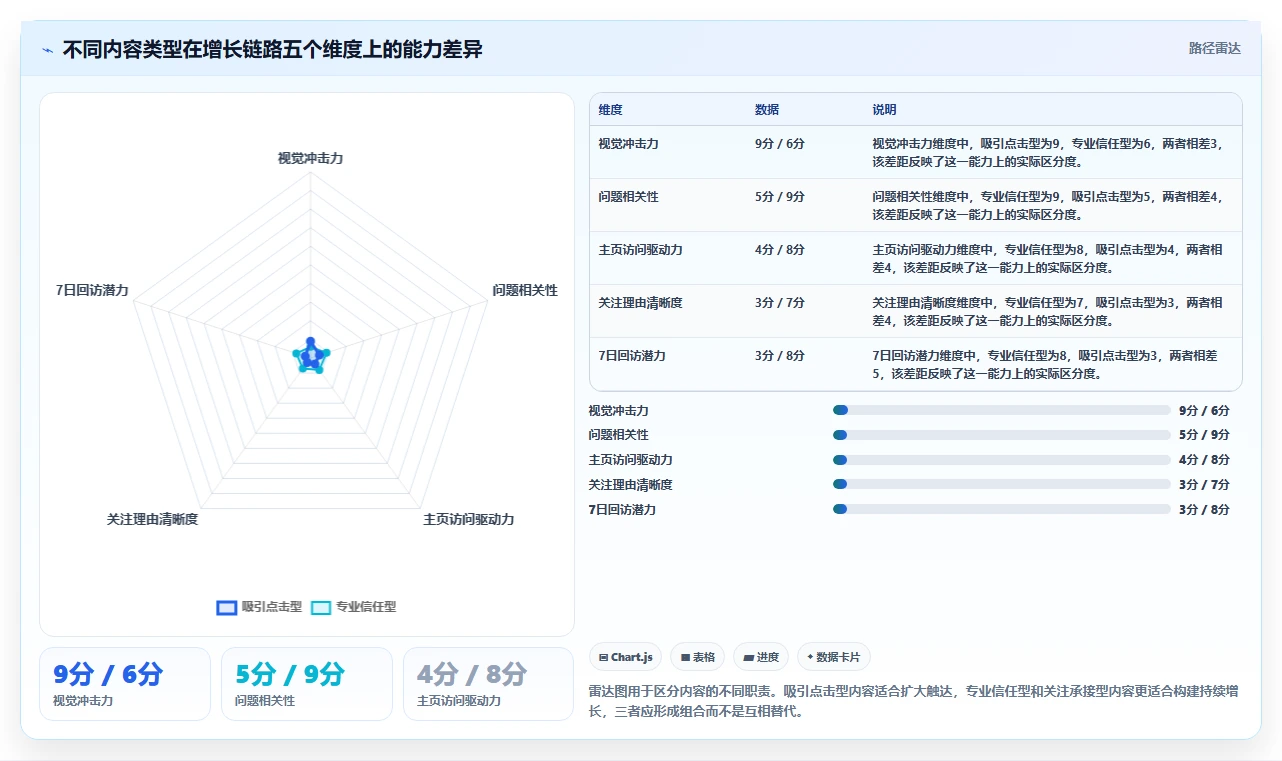Select the 表格 tag chip
Image resolution: width=1282 pixels, height=761 pixels.
697,657
